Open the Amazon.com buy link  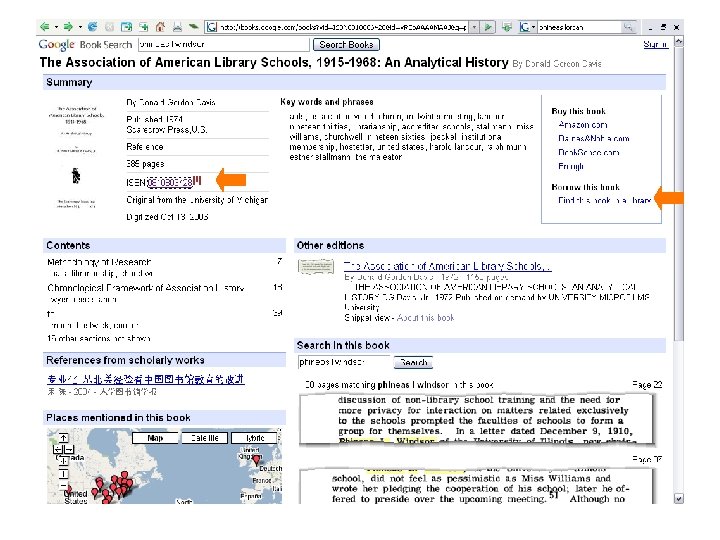click(583, 124)
